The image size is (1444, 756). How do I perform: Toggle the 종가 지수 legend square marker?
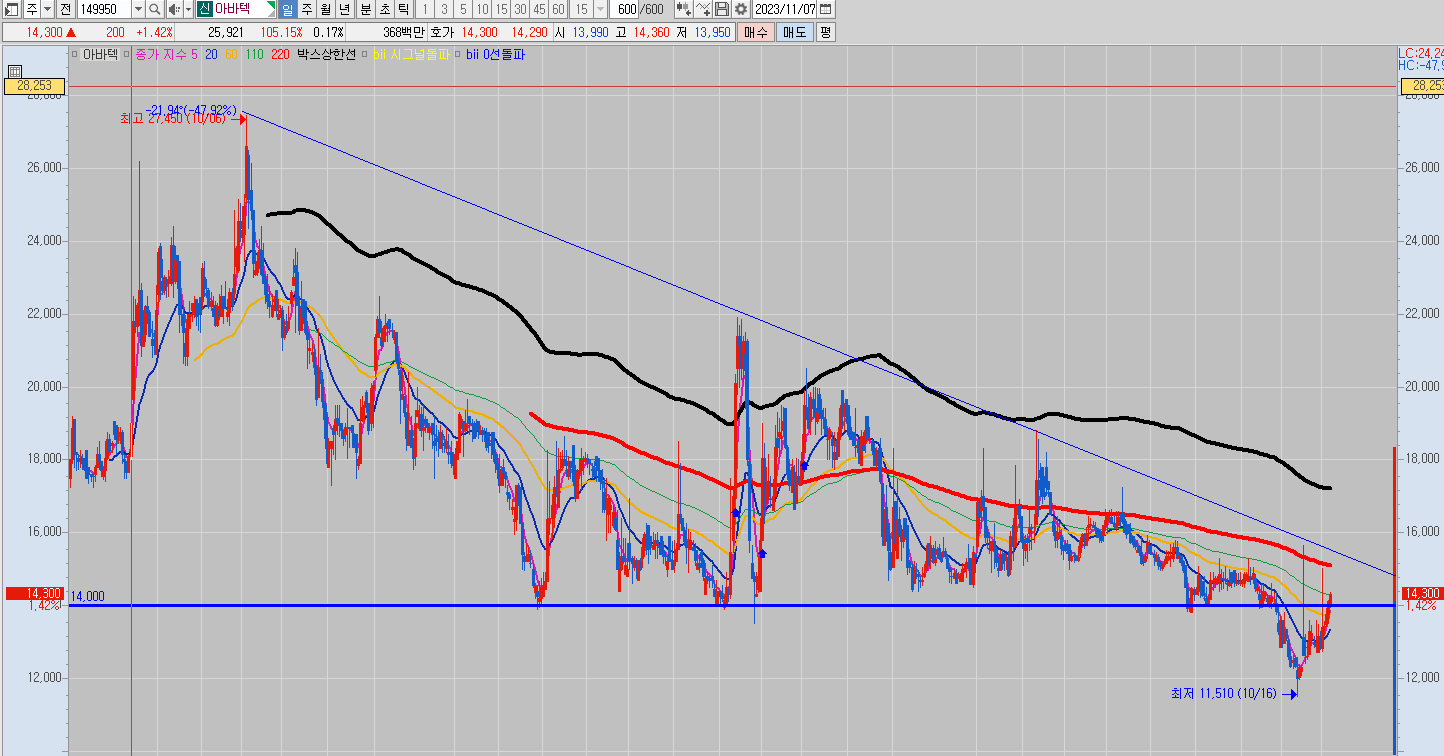128,55
